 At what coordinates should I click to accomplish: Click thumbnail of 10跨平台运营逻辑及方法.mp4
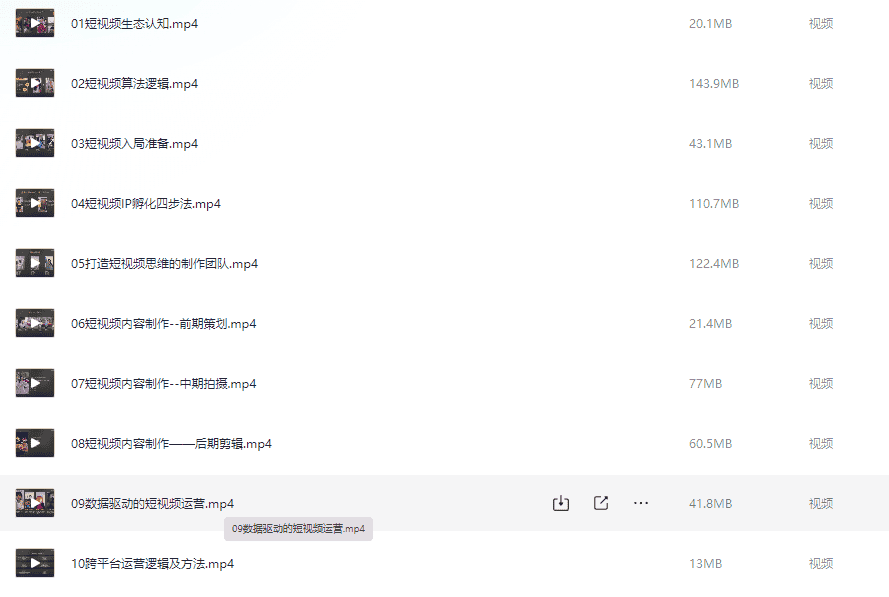[x=35, y=564]
